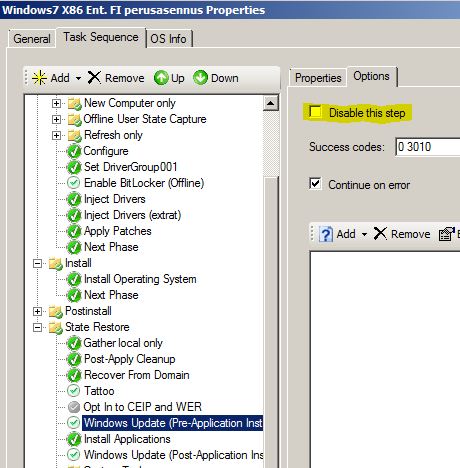
Task: Select the Options tab
Action: point(372,76)
